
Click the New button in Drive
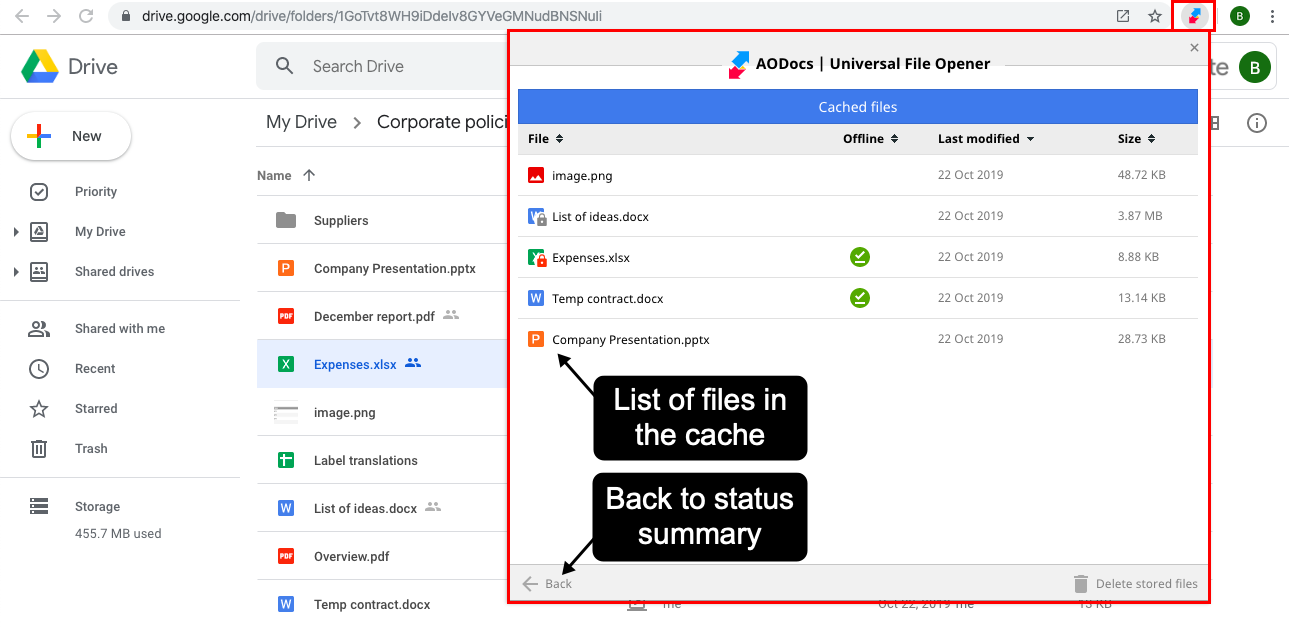pos(70,135)
